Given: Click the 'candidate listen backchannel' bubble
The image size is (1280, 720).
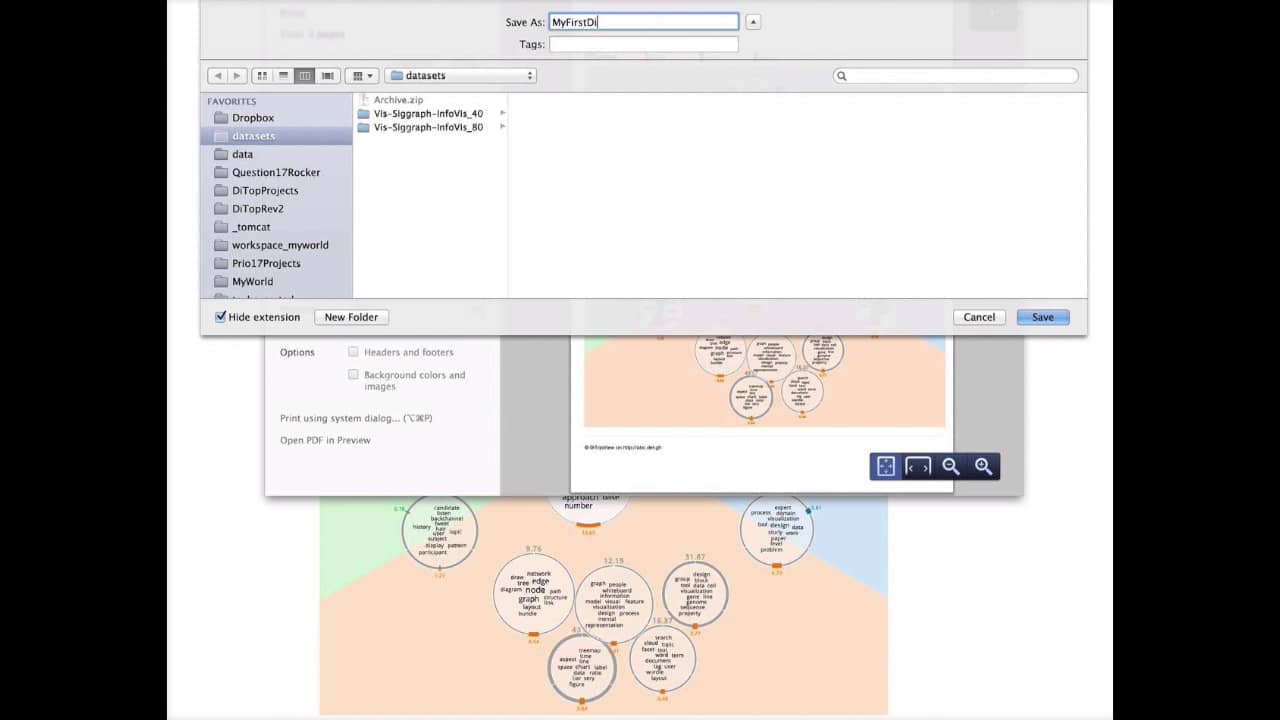Looking at the screenshot, I should click(x=439, y=532).
